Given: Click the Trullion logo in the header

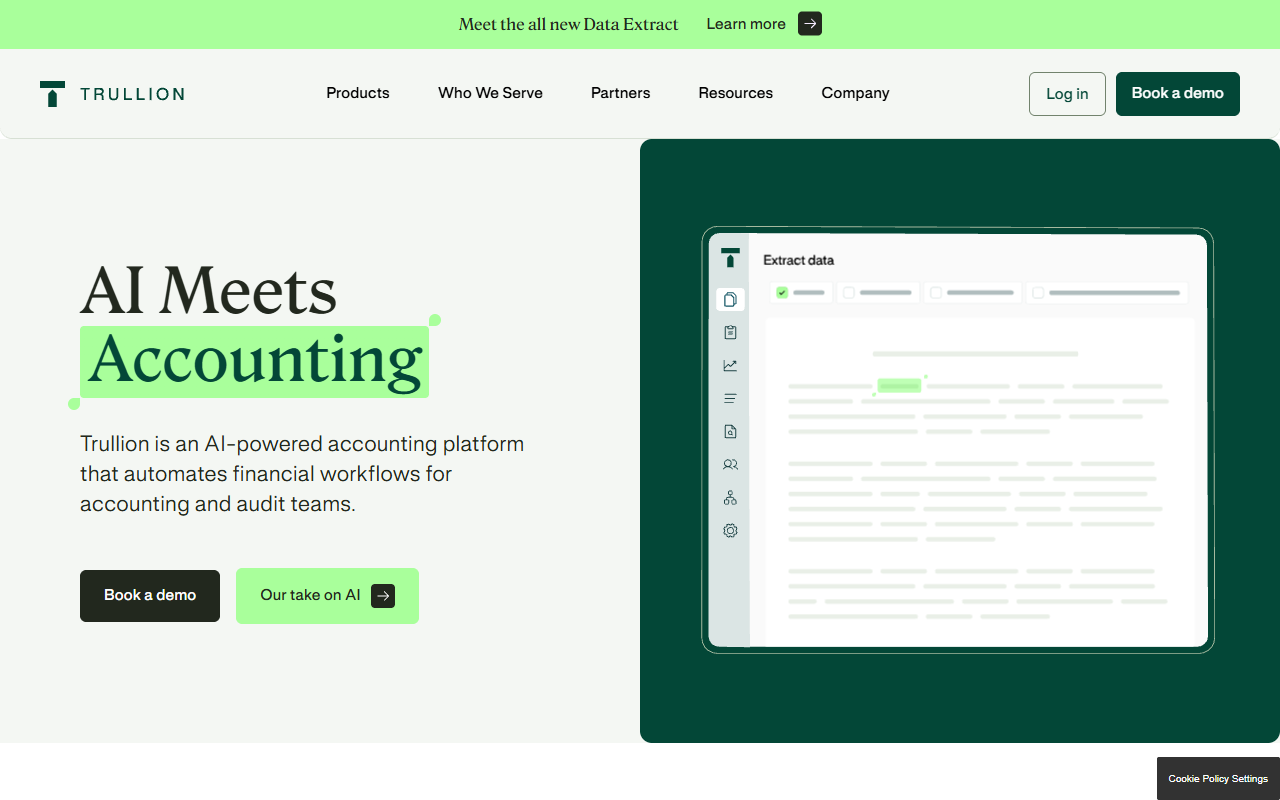Looking at the screenshot, I should pyautogui.click(x=112, y=94).
